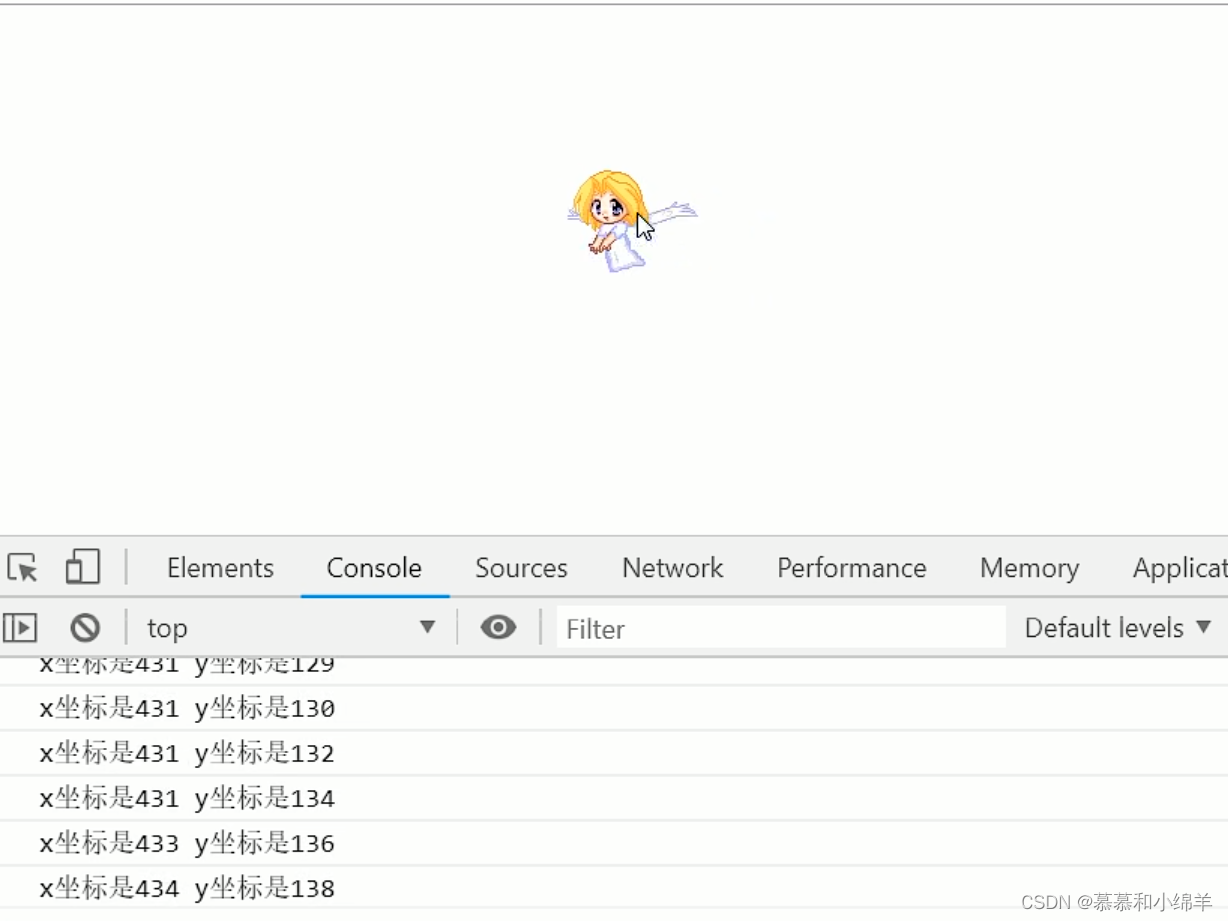Open the top context dropdown

(x=291, y=628)
